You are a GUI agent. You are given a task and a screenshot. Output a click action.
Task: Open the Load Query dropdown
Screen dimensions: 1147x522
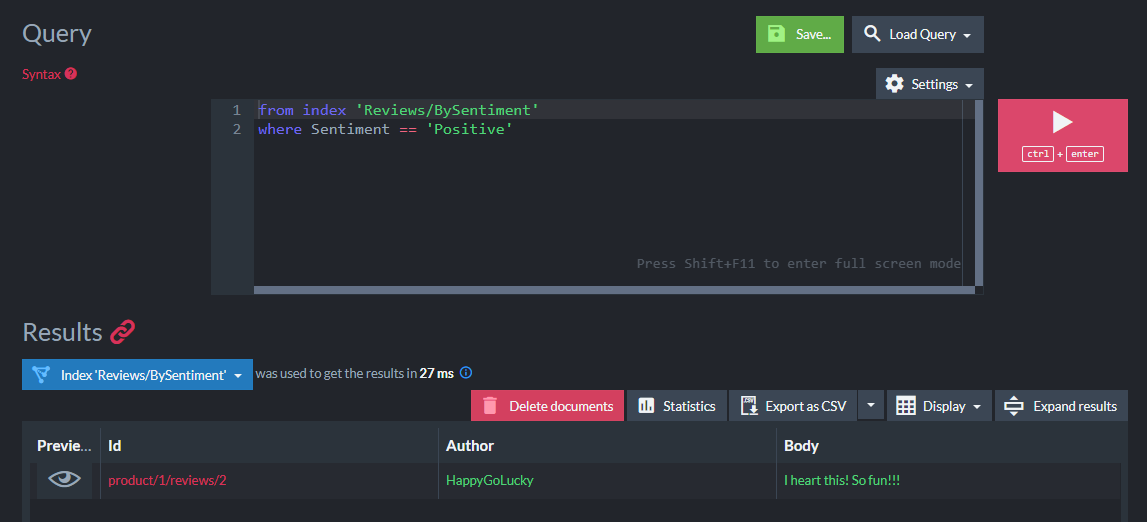pos(918,34)
